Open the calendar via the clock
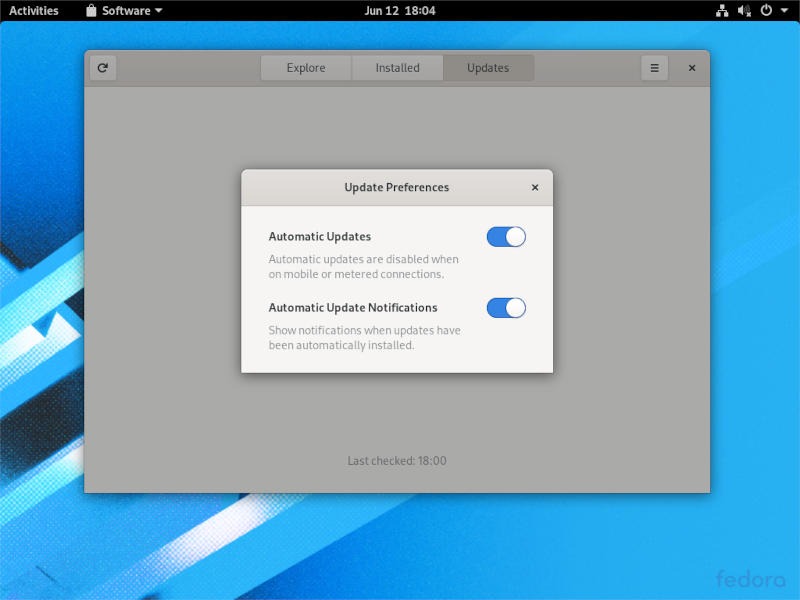Viewport: 800px width, 600px height. click(x=399, y=11)
